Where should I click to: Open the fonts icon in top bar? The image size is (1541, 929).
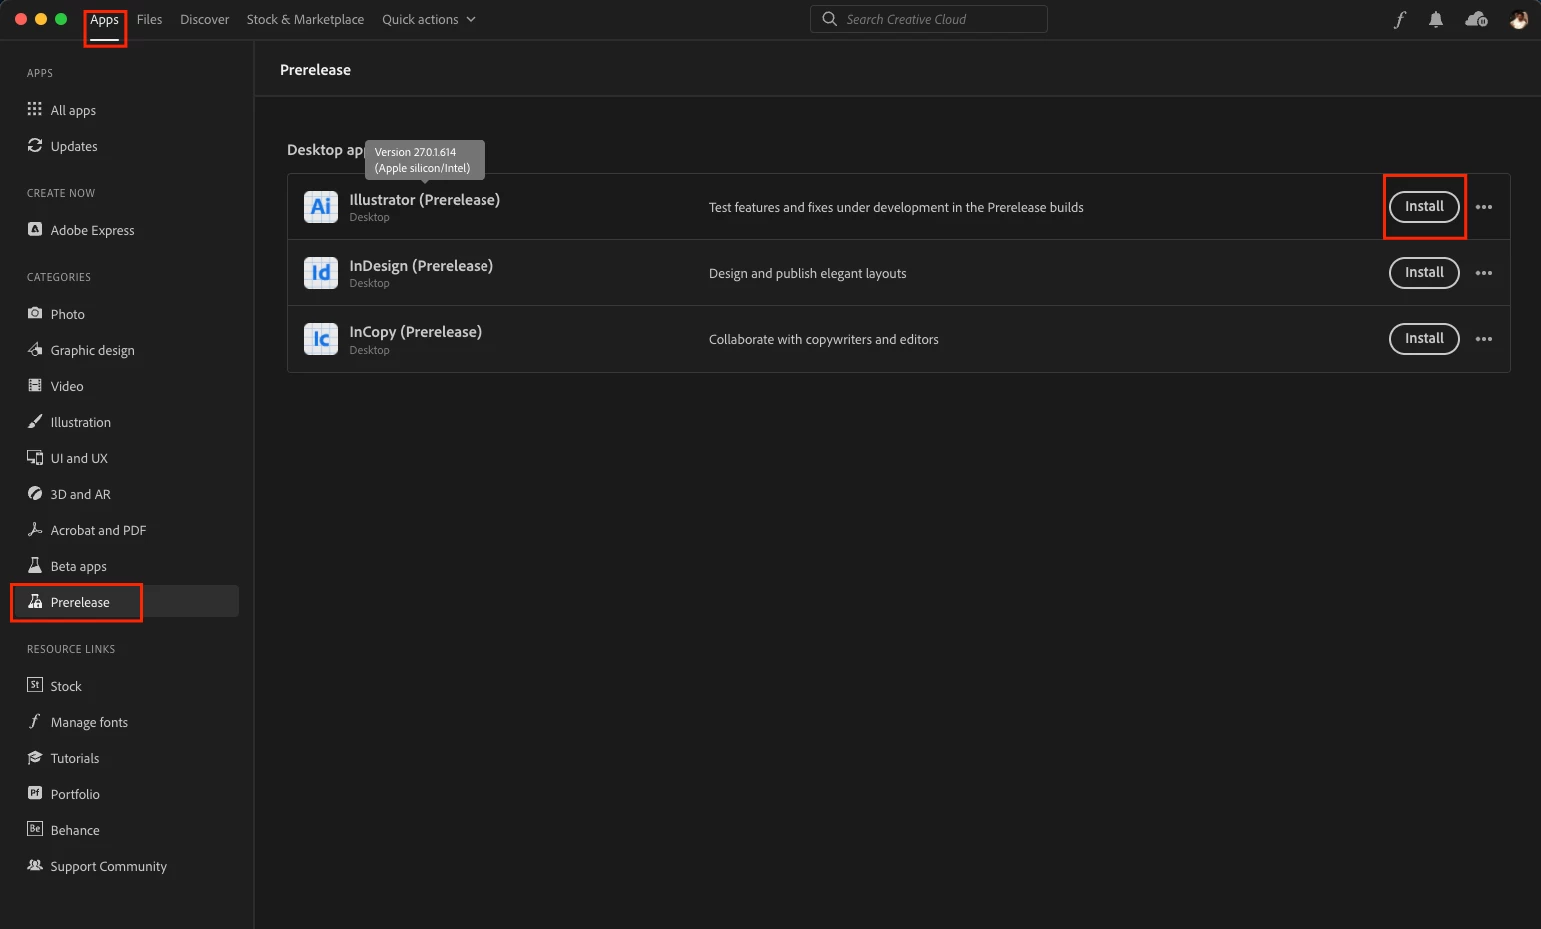tap(1400, 19)
